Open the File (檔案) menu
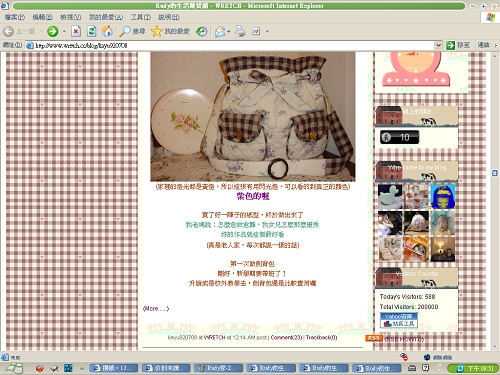 click(15, 17)
